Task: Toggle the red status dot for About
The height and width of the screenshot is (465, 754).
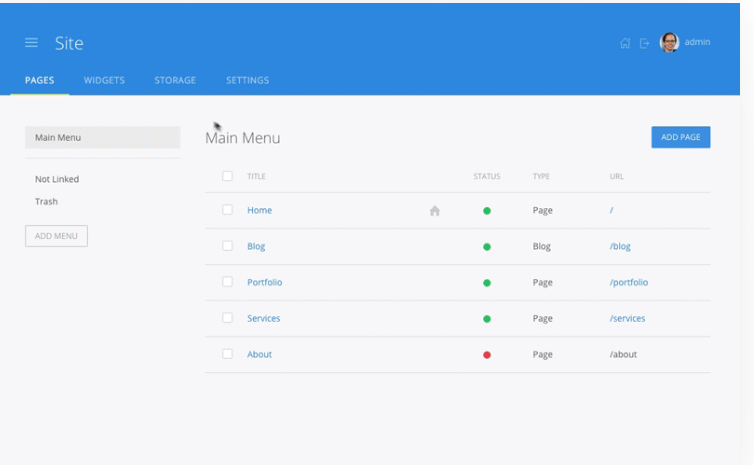Action: 487,355
